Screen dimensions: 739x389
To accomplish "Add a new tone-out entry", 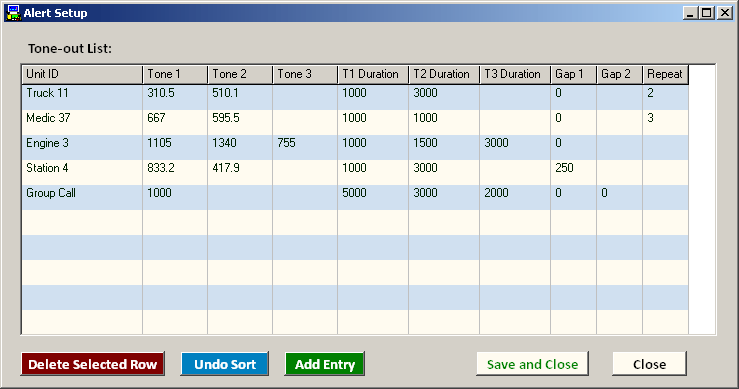I will click(x=325, y=364).
